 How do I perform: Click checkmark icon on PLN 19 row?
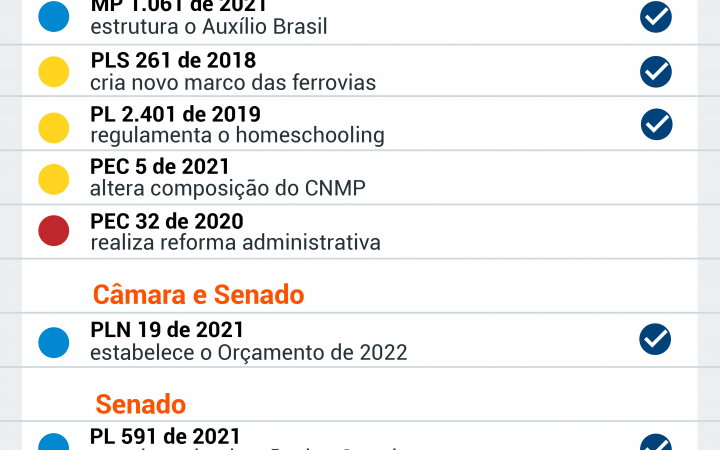tap(655, 339)
